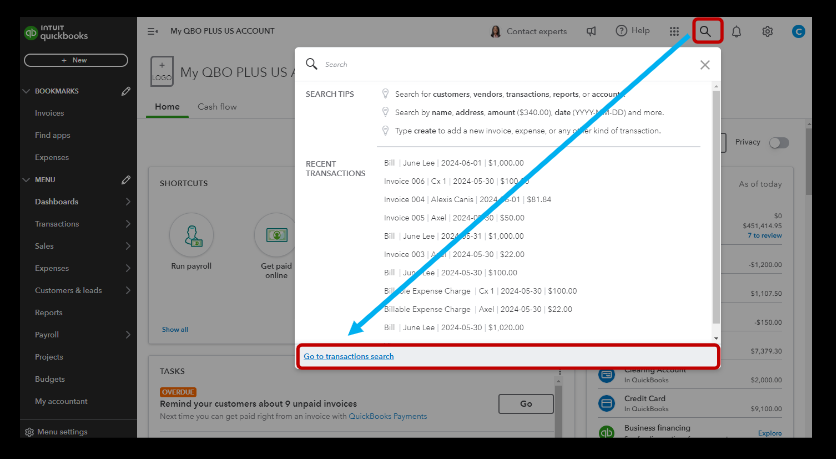Open Invoice 003 $22.00 transaction
Screen dimensions: 836x459
(x=454, y=254)
